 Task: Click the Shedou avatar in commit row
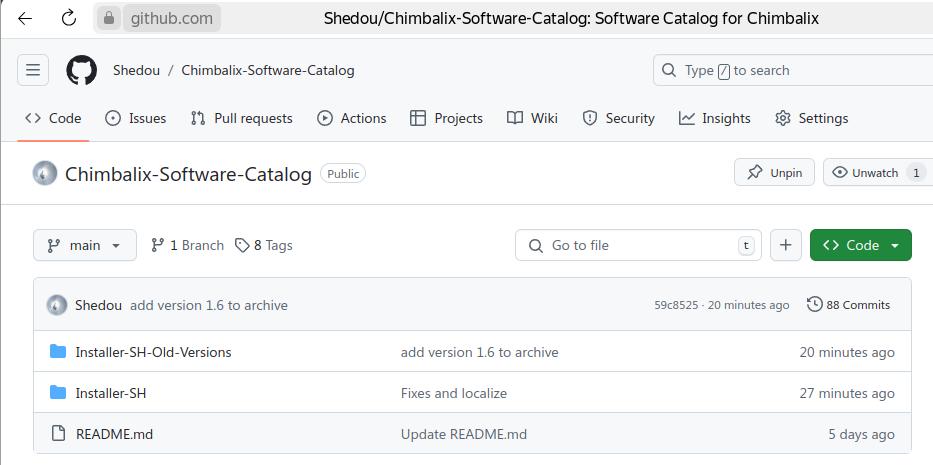click(x=57, y=305)
